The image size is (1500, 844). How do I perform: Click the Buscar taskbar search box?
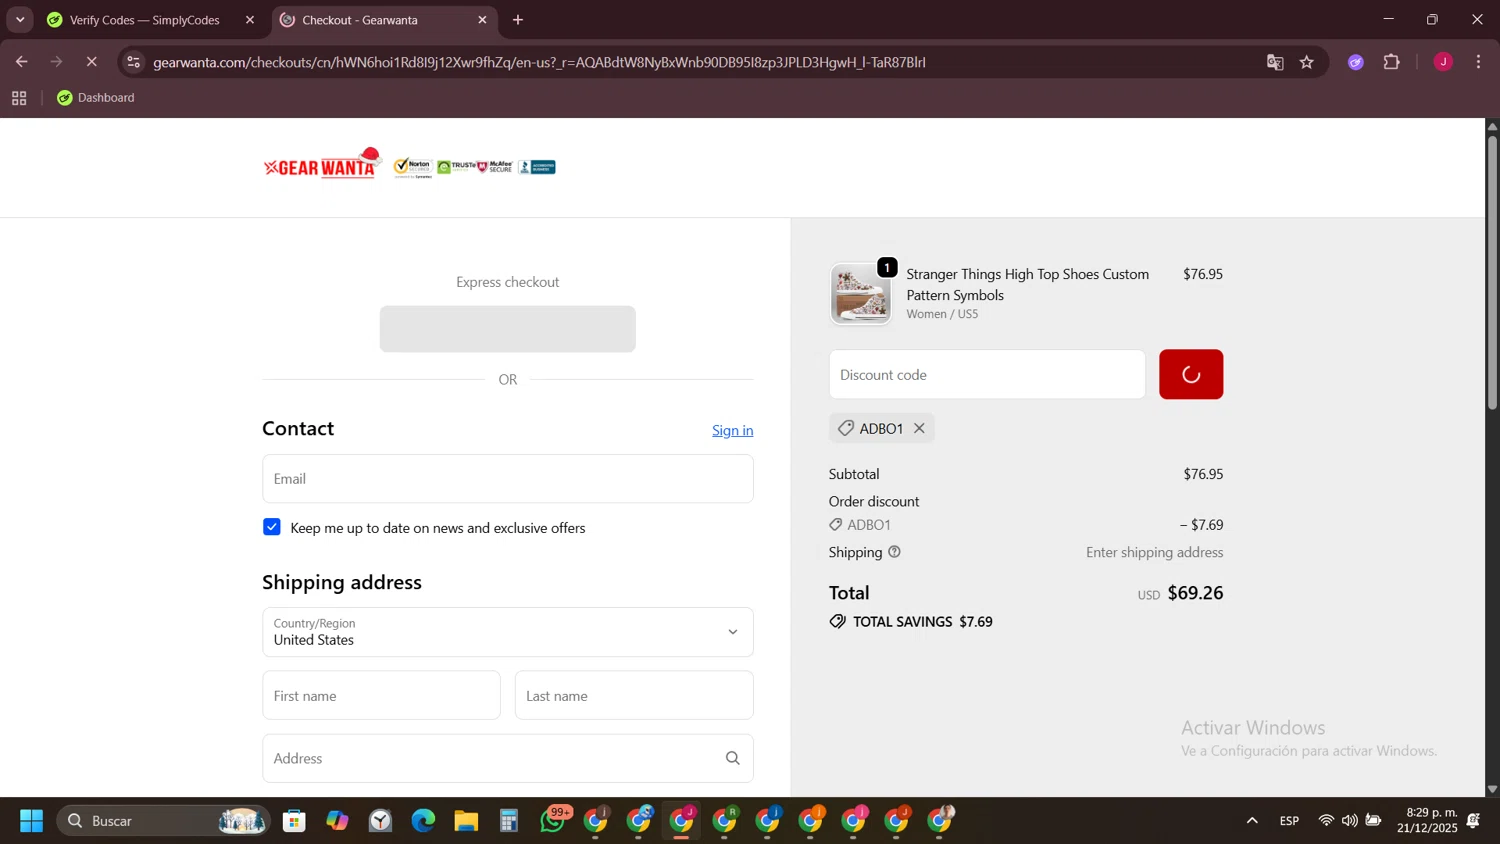tap(163, 821)
